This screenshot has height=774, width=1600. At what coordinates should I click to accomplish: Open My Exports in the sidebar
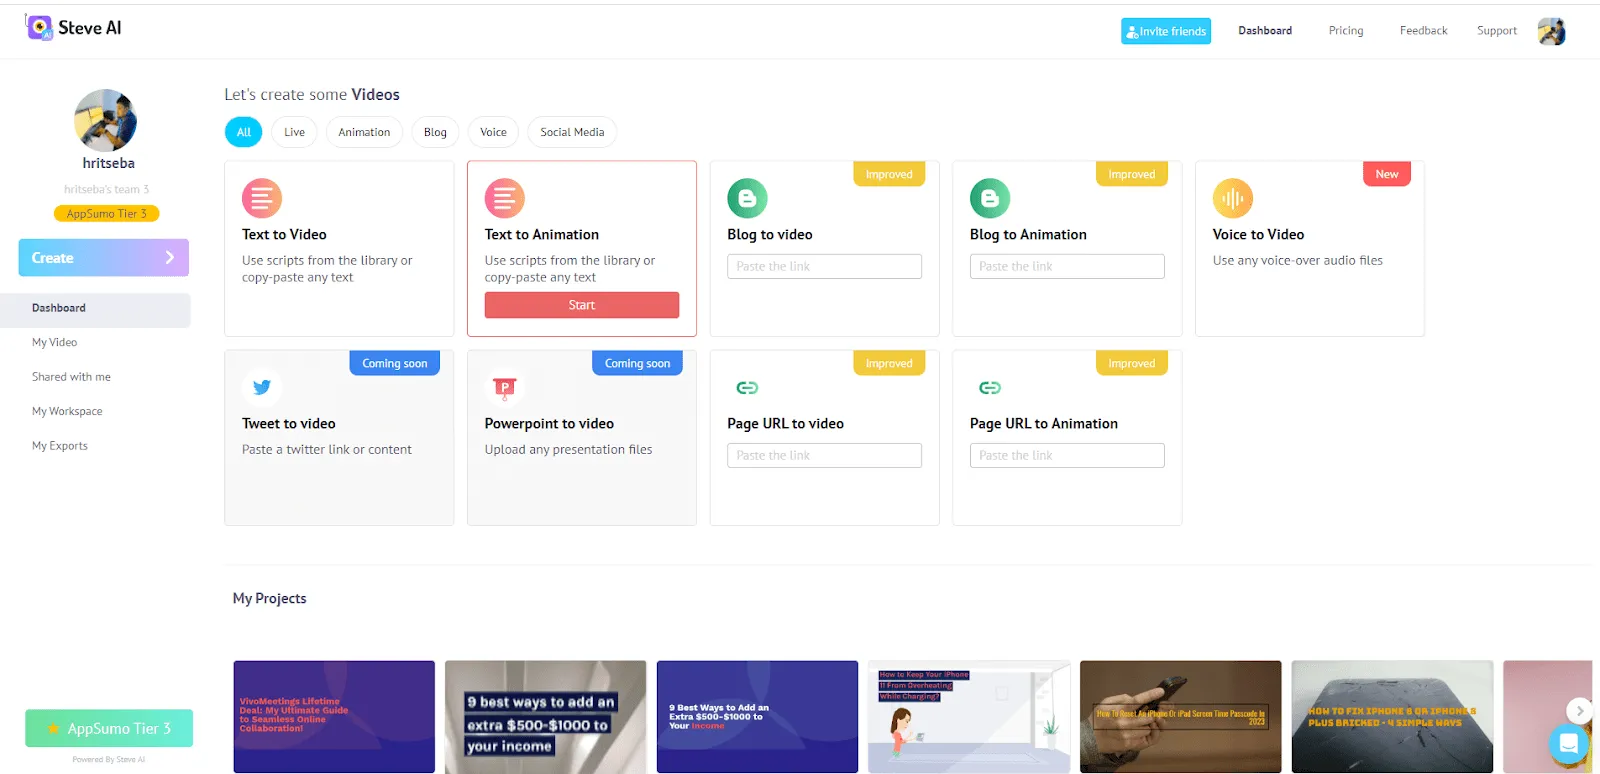click(x=60, y=446)
